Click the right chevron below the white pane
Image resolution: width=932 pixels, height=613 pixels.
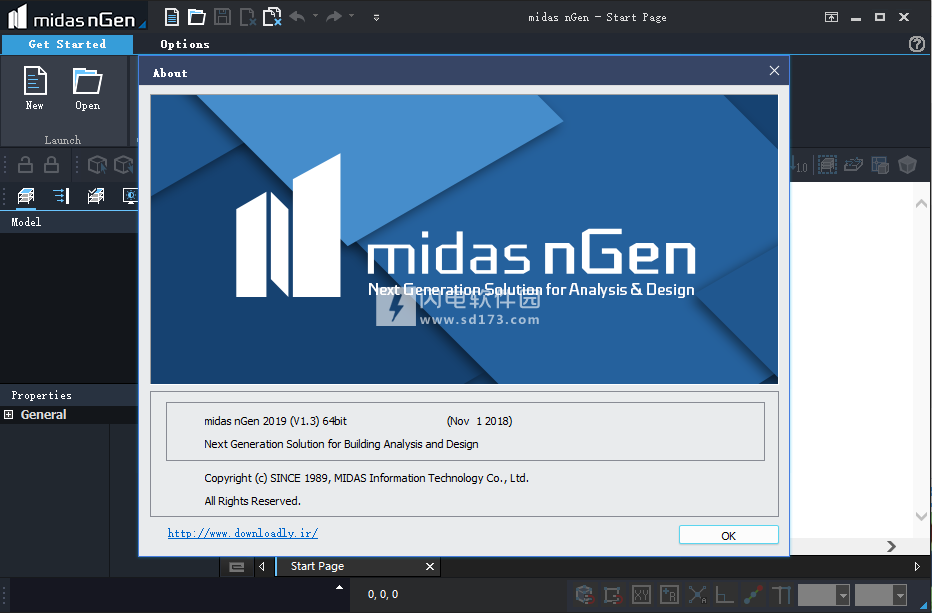pos(891,546)
